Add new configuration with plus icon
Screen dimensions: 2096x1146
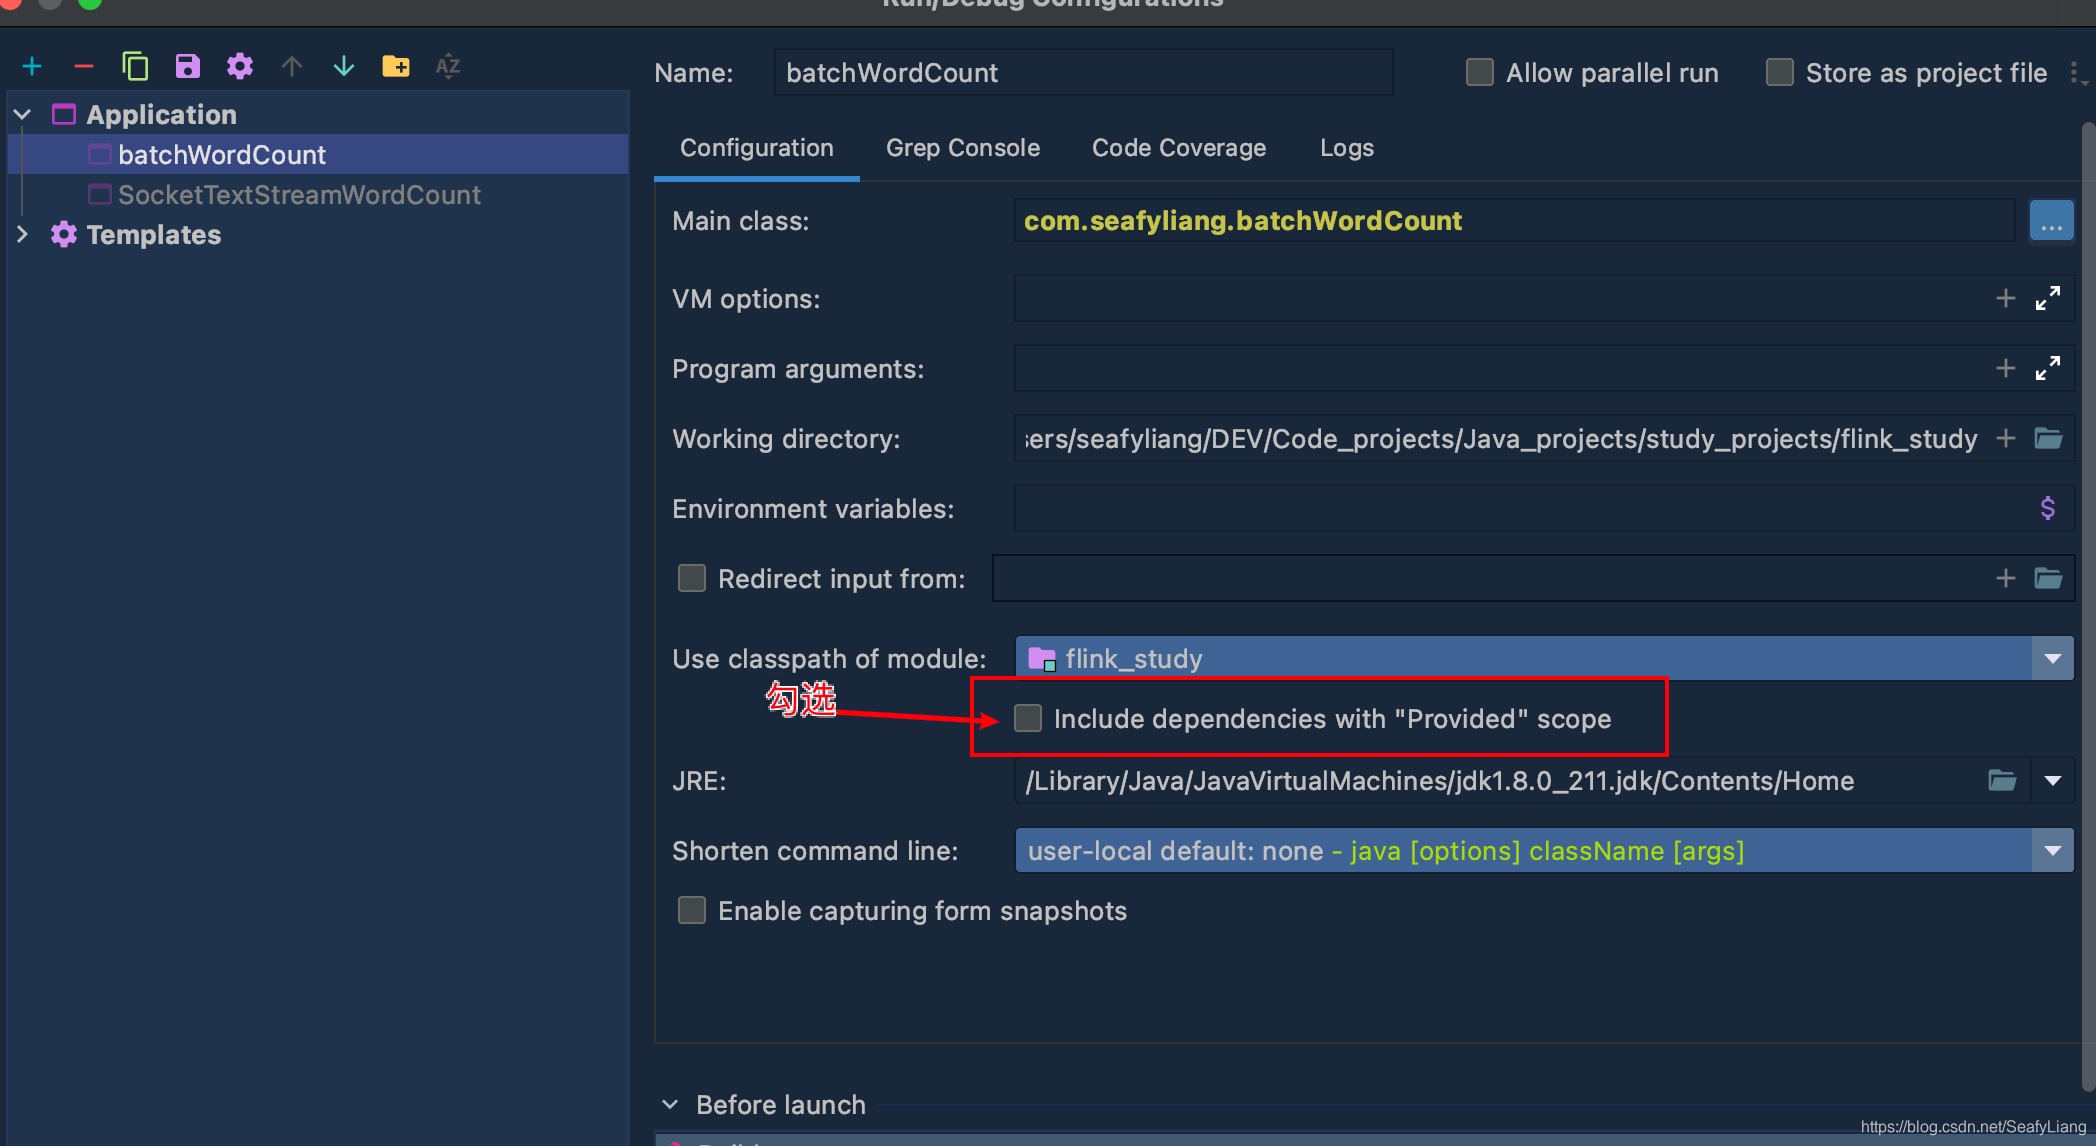tap(32, 67)
